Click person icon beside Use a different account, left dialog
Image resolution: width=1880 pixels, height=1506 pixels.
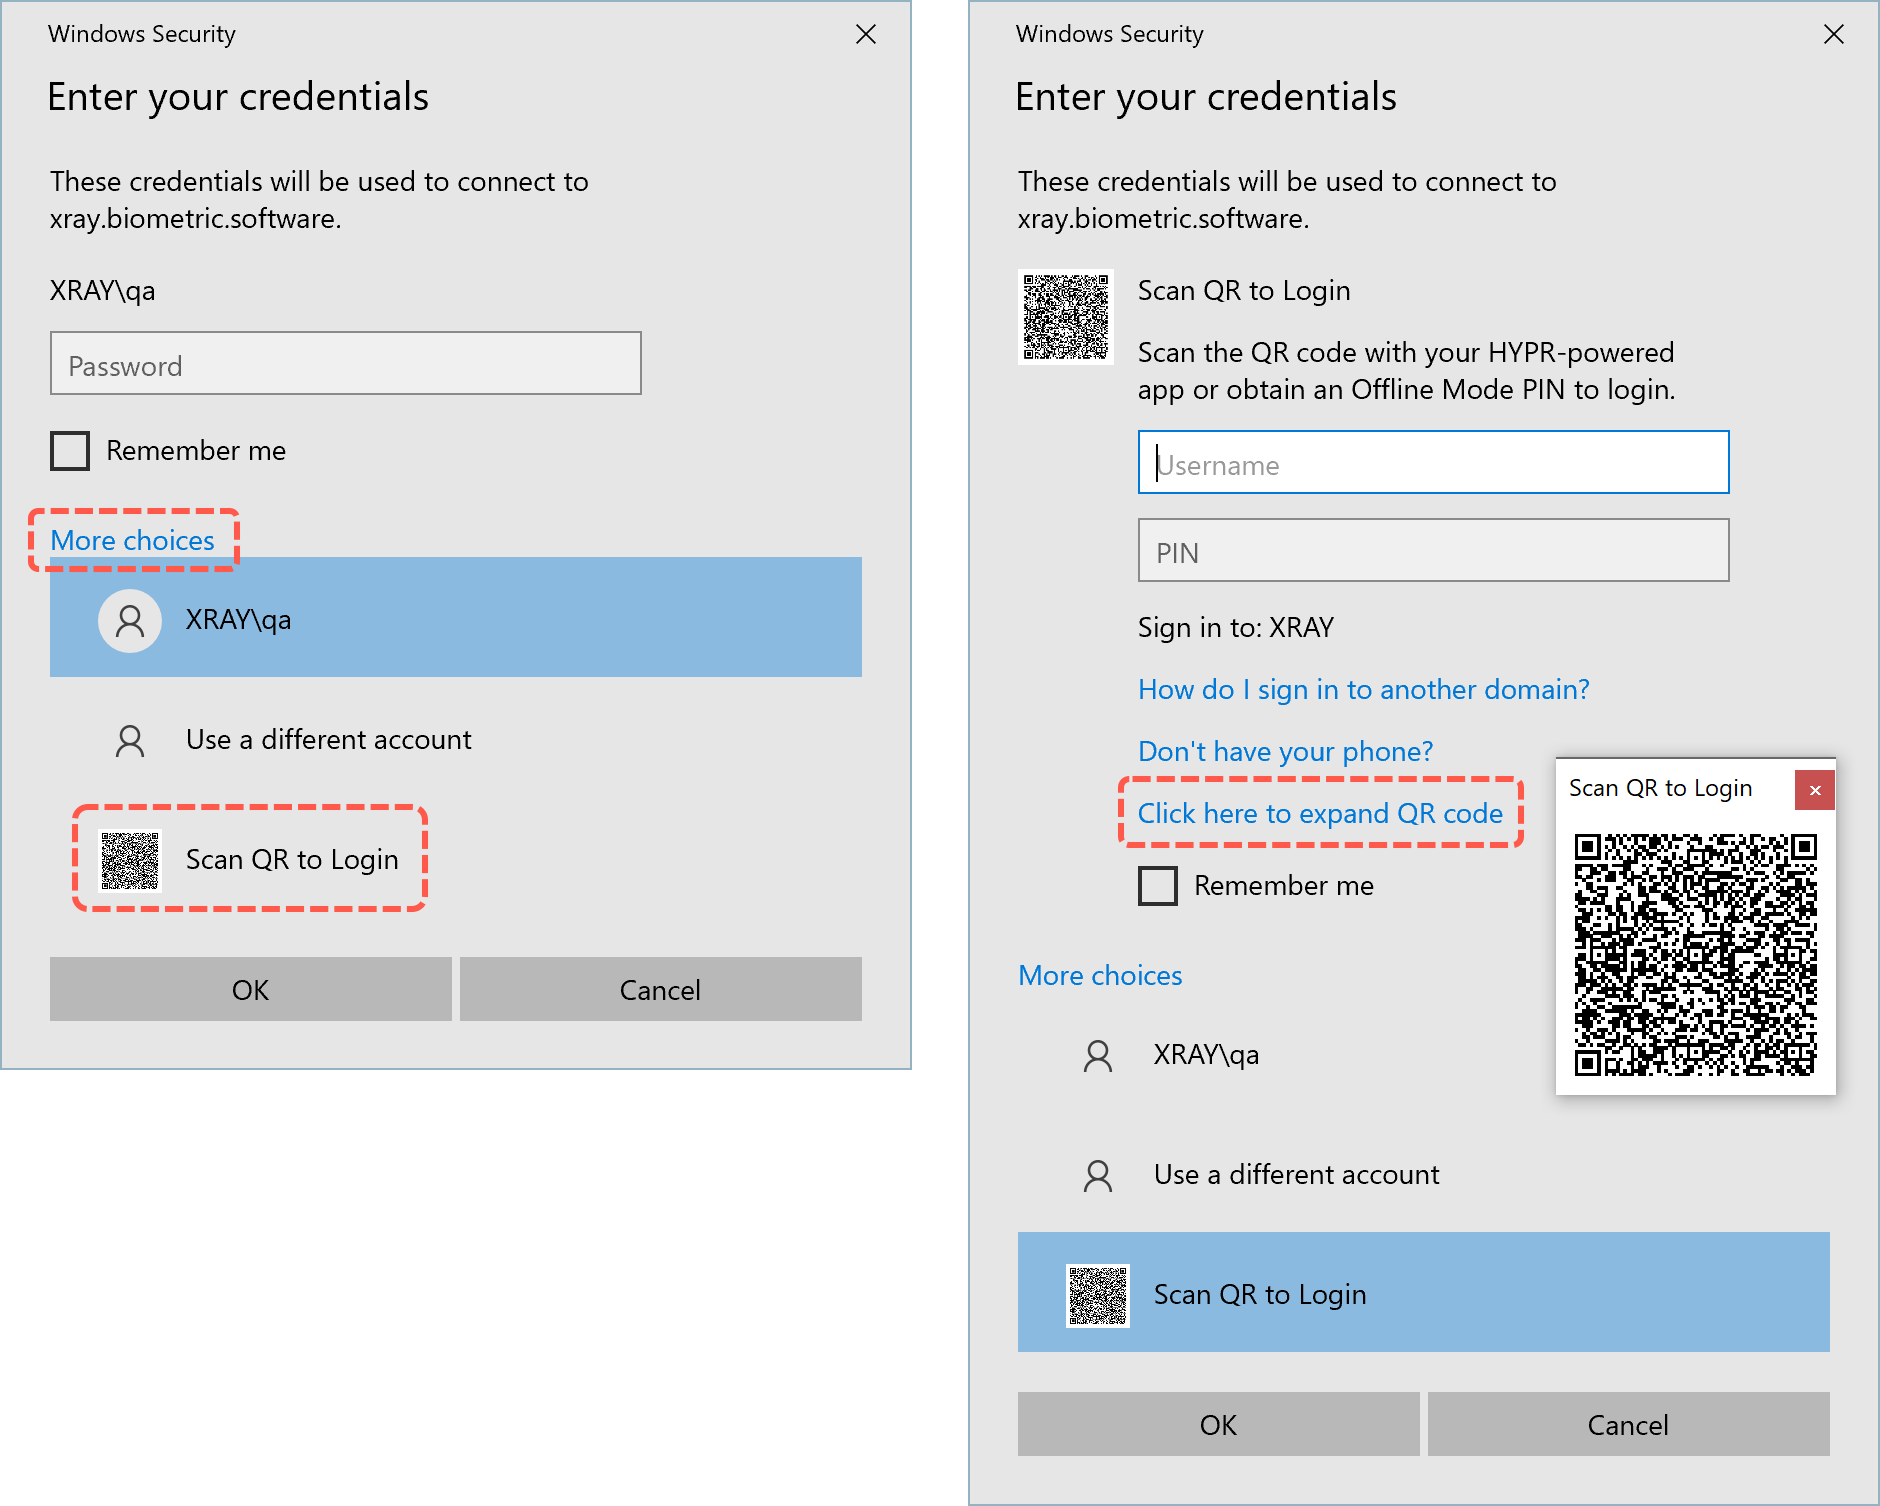click(130, 741)
